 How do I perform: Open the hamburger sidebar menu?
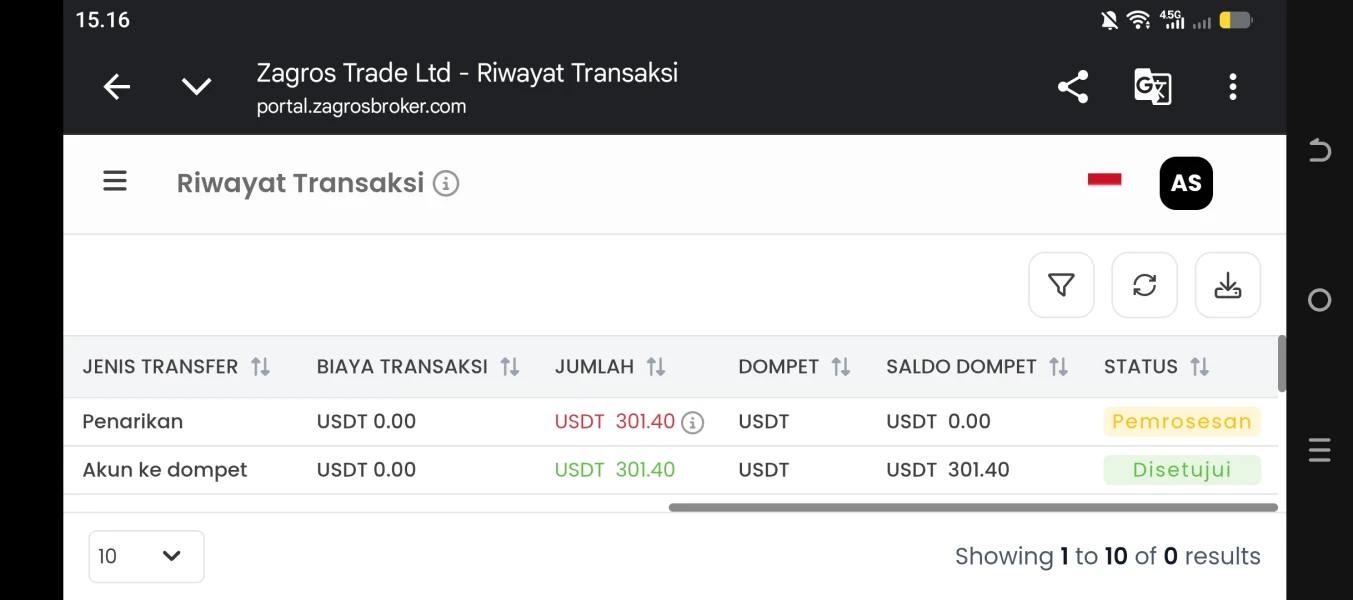coord(115,182)
